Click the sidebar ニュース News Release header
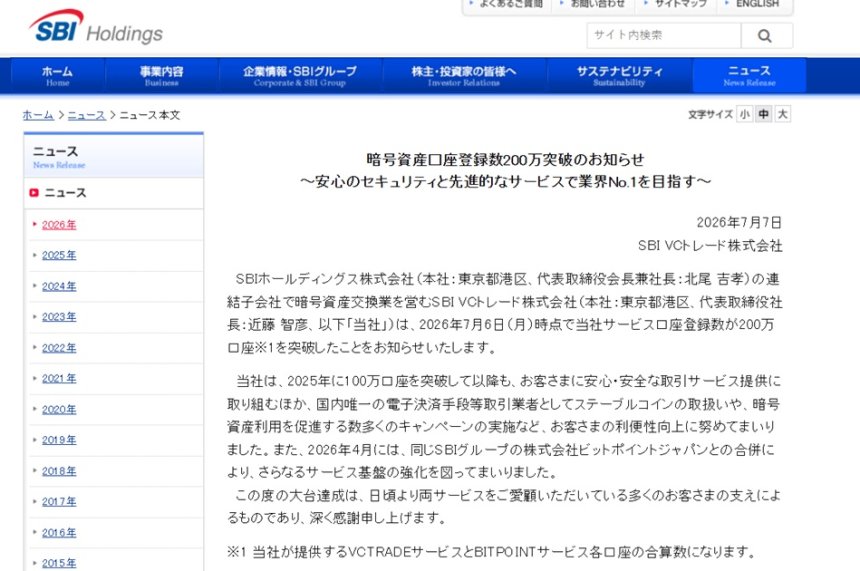 (x=114, y=156)
